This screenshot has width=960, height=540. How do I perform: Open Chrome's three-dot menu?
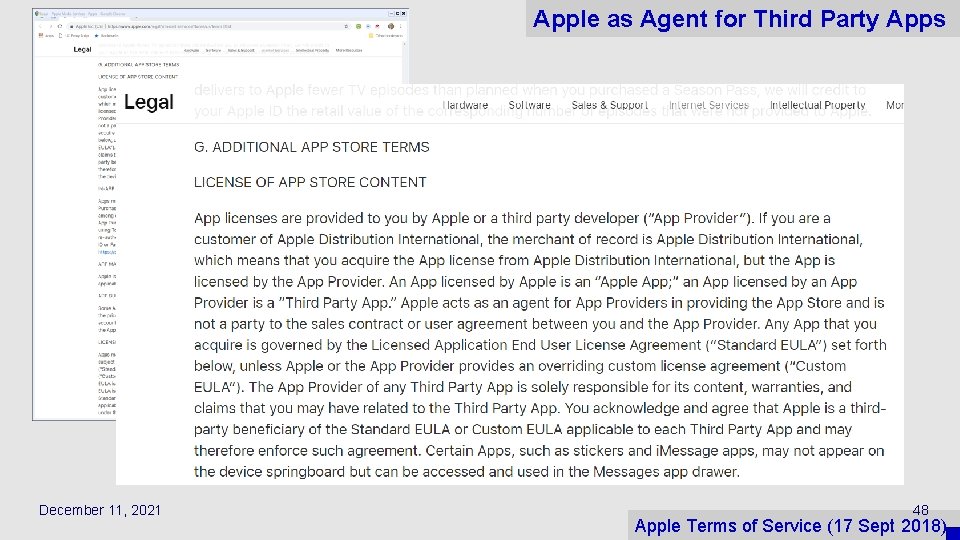[x=400, y=26]
